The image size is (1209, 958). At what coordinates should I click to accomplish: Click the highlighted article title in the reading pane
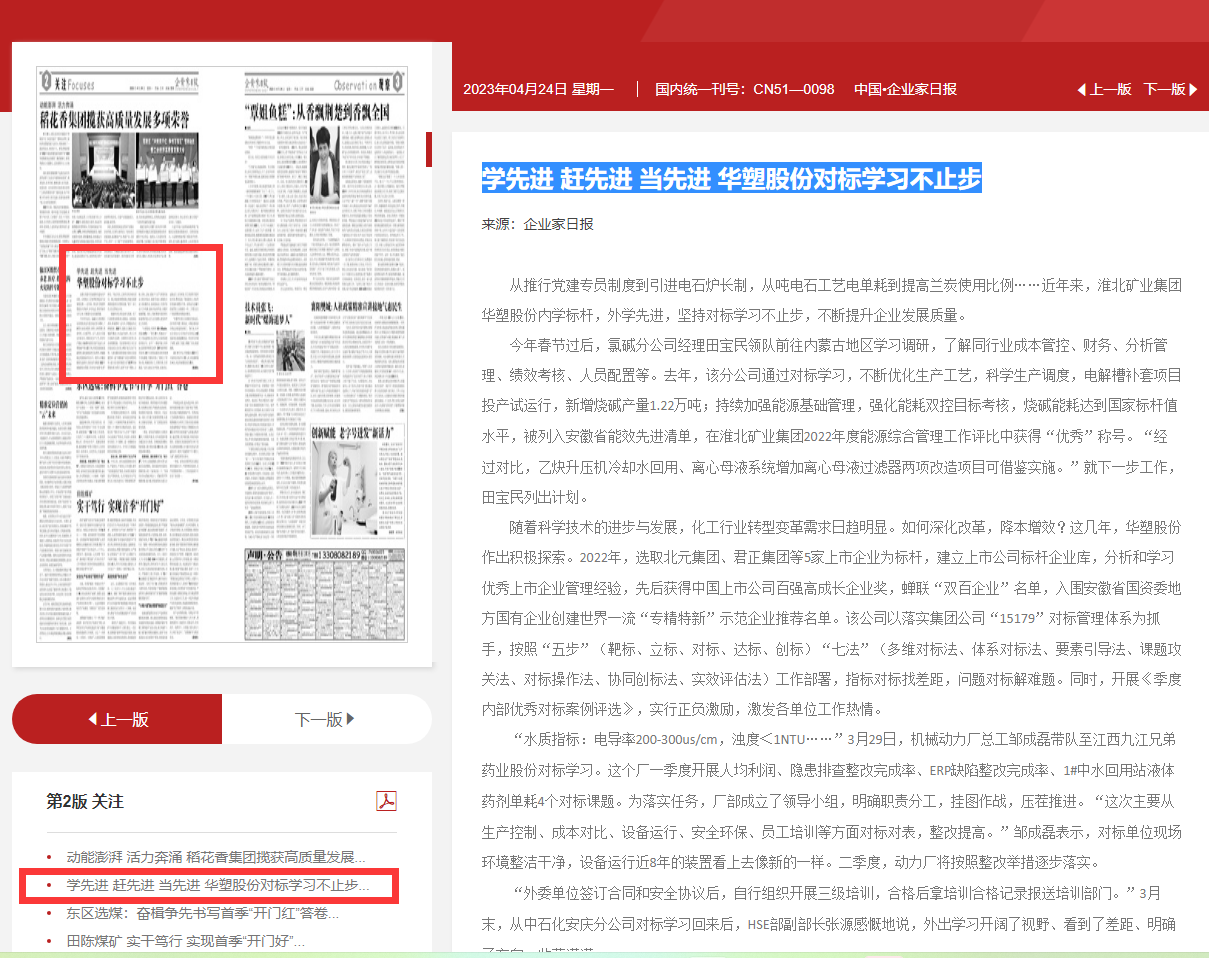(731, 179)
